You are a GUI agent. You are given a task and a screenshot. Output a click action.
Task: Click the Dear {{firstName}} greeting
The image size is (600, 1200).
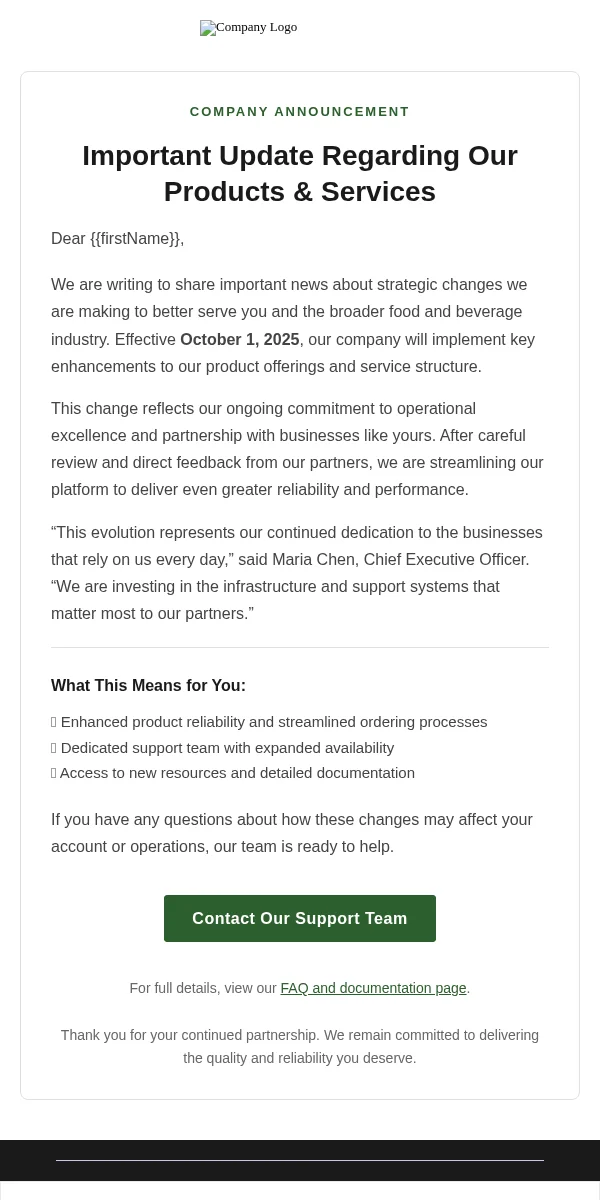(118, 238)
